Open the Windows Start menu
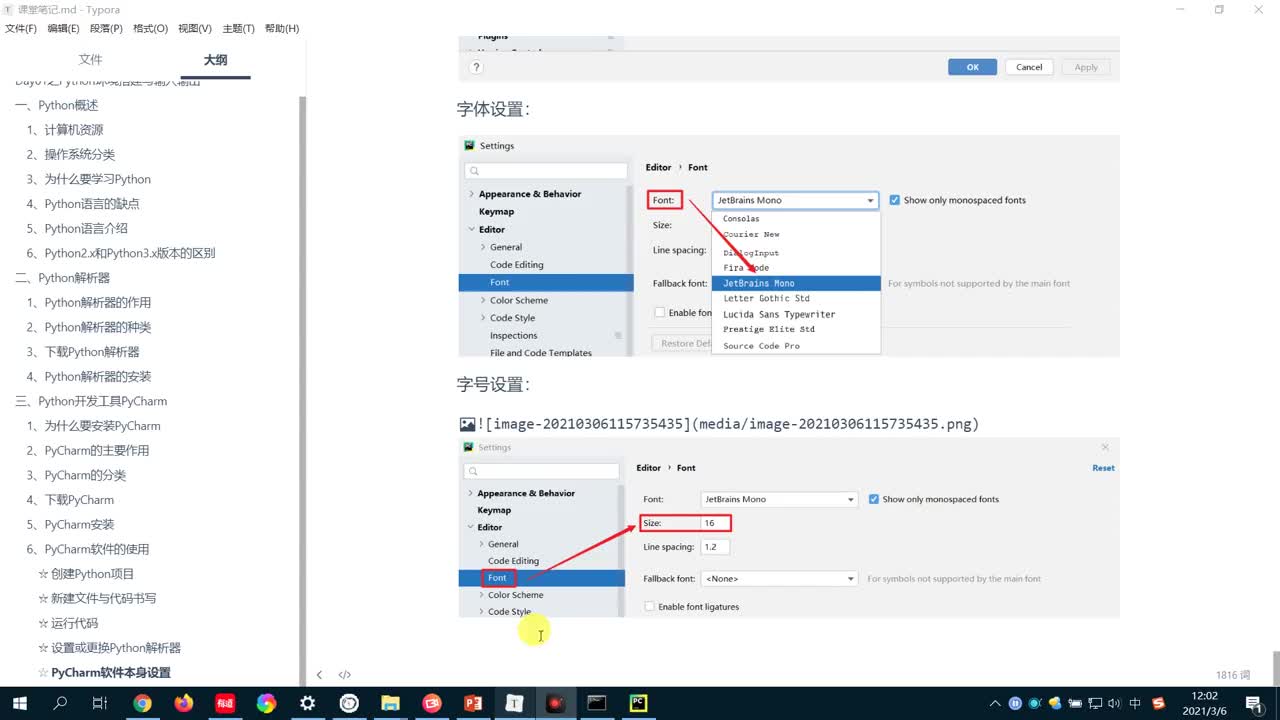1280x720 pixels. 19,703
